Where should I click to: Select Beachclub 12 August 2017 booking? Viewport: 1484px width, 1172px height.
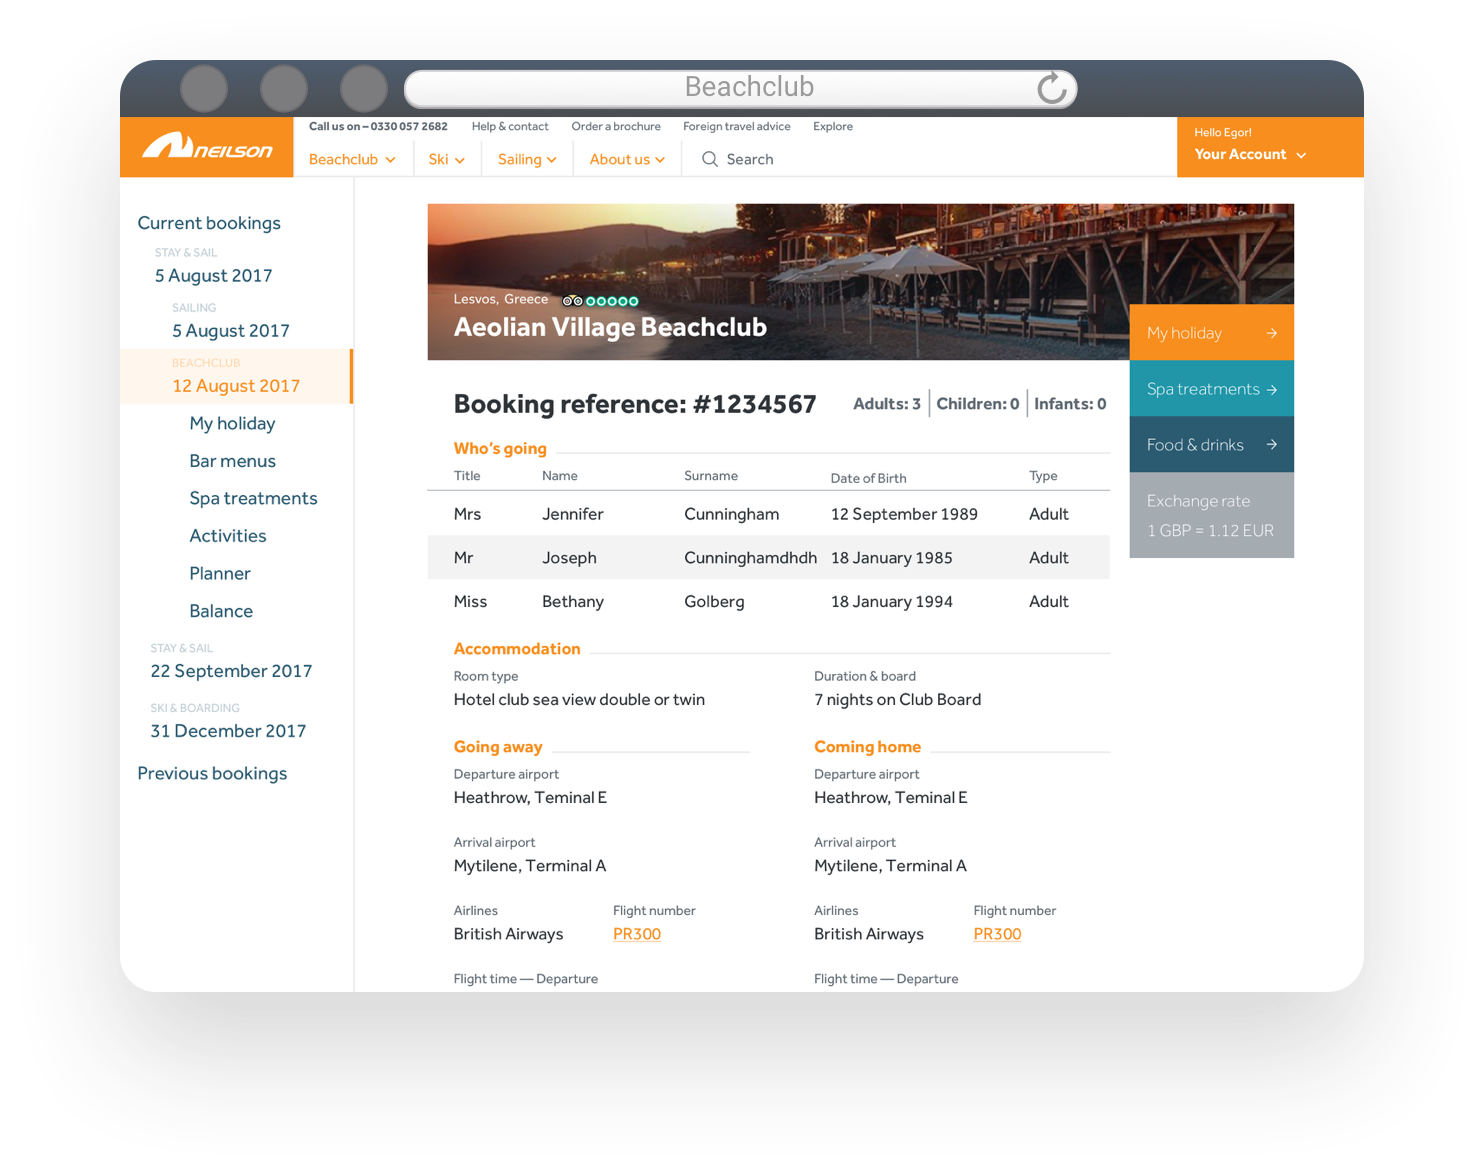tap(236, 377)
